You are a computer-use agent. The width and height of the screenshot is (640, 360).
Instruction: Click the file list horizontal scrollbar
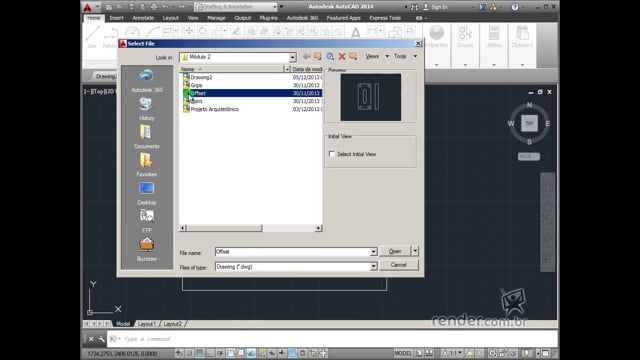click(251, 228)
